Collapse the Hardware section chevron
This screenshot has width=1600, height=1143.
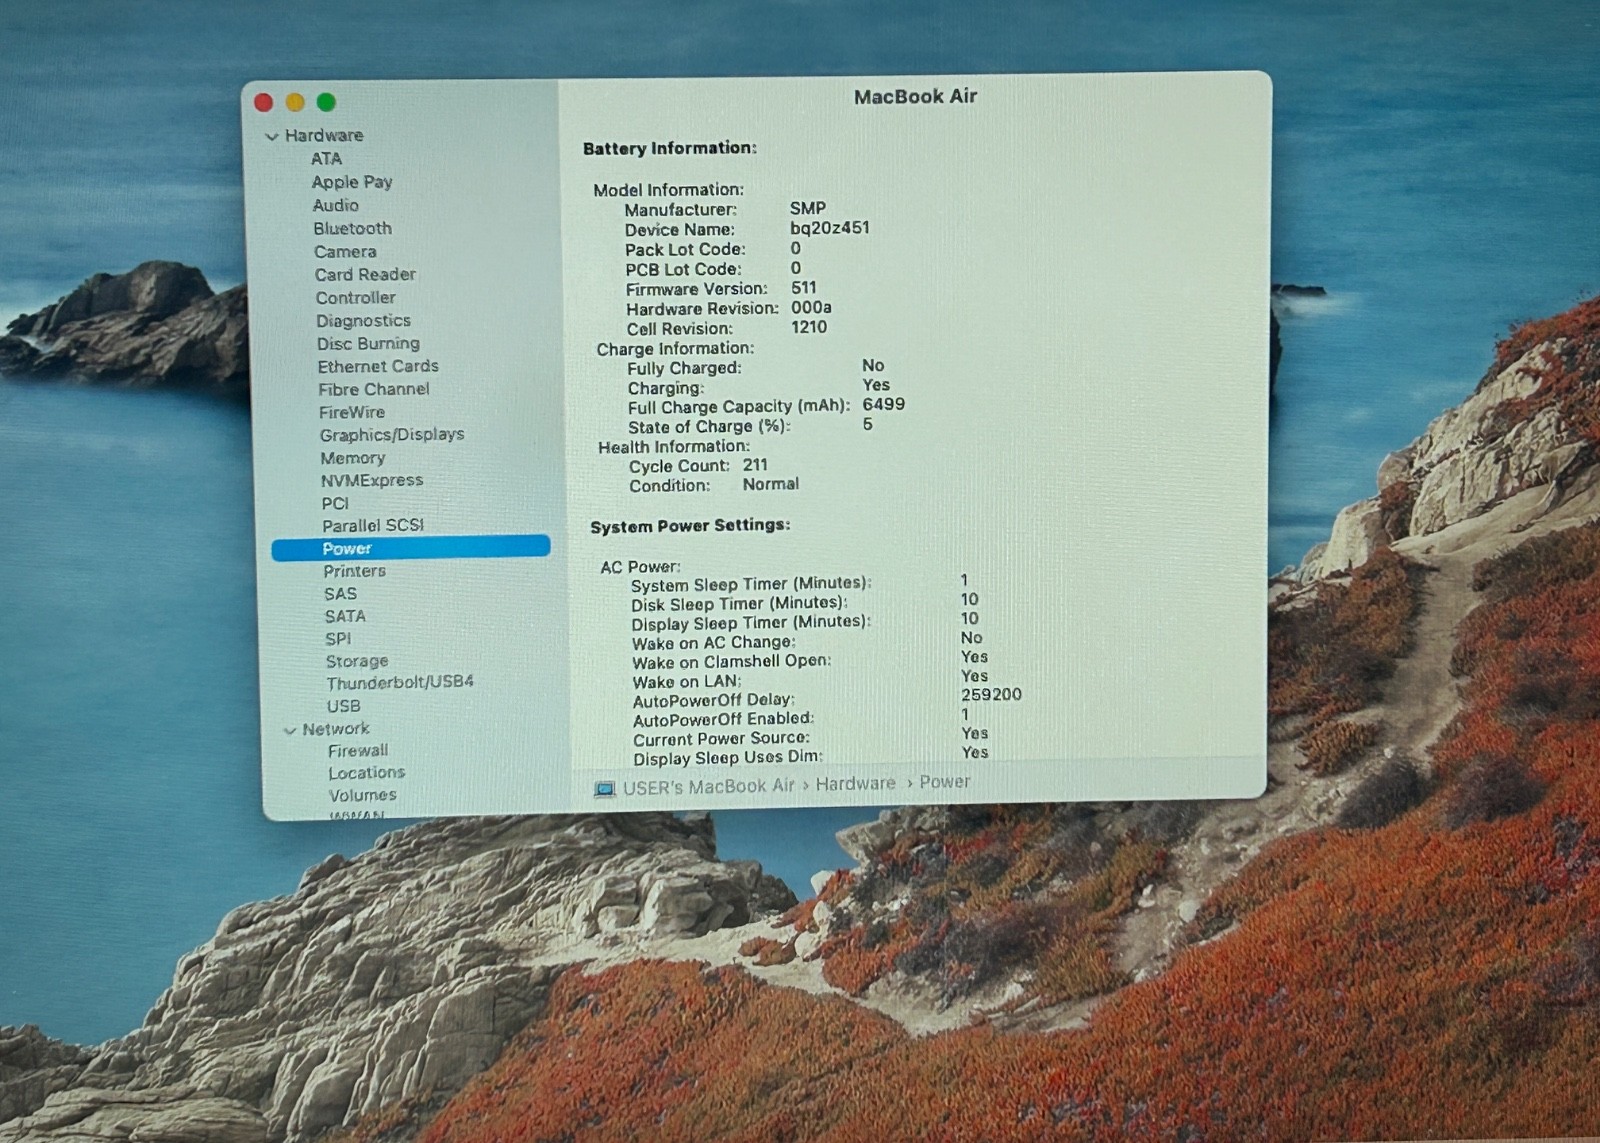271,136
